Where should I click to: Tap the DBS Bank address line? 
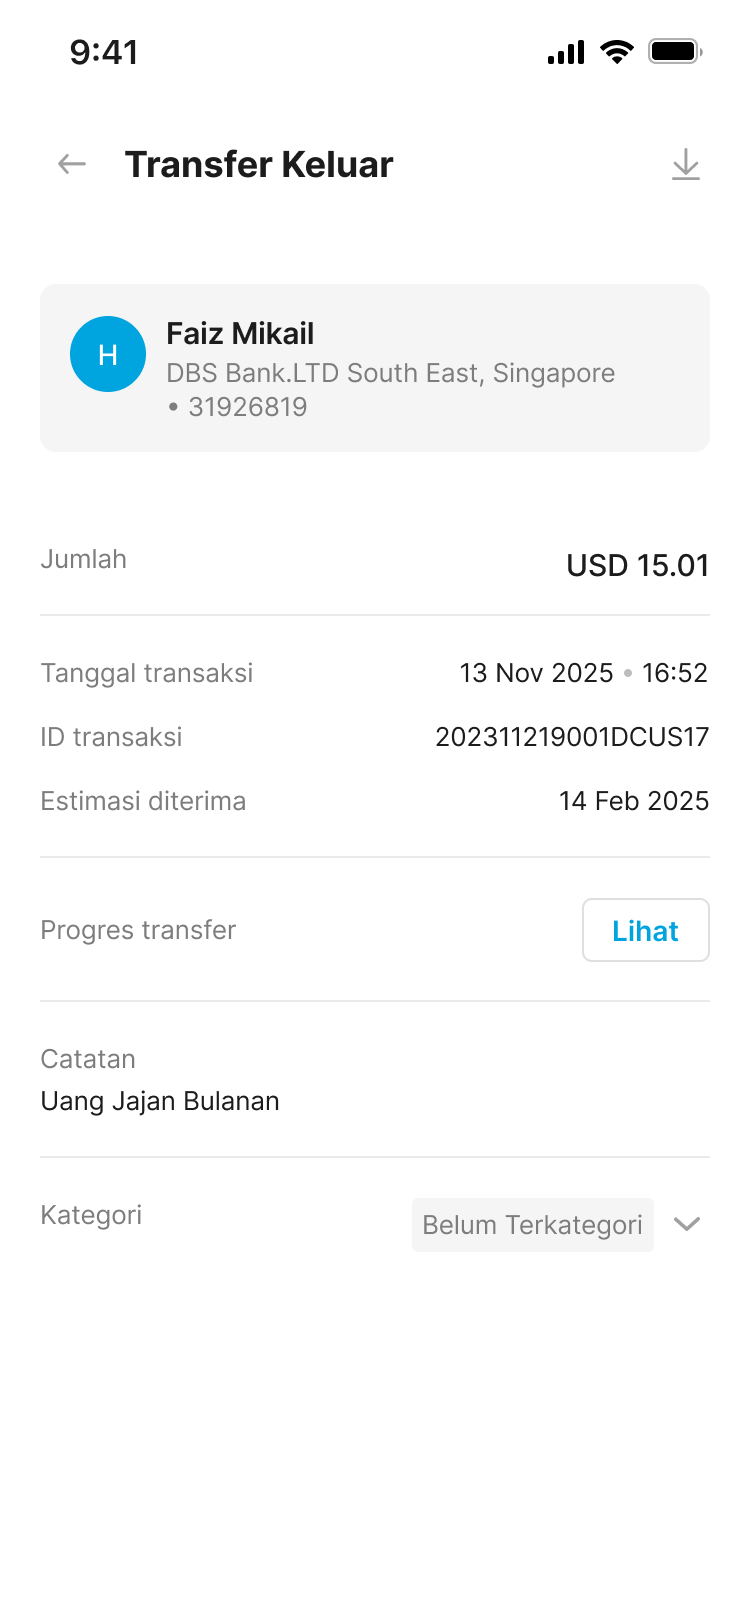coord(390,373)
